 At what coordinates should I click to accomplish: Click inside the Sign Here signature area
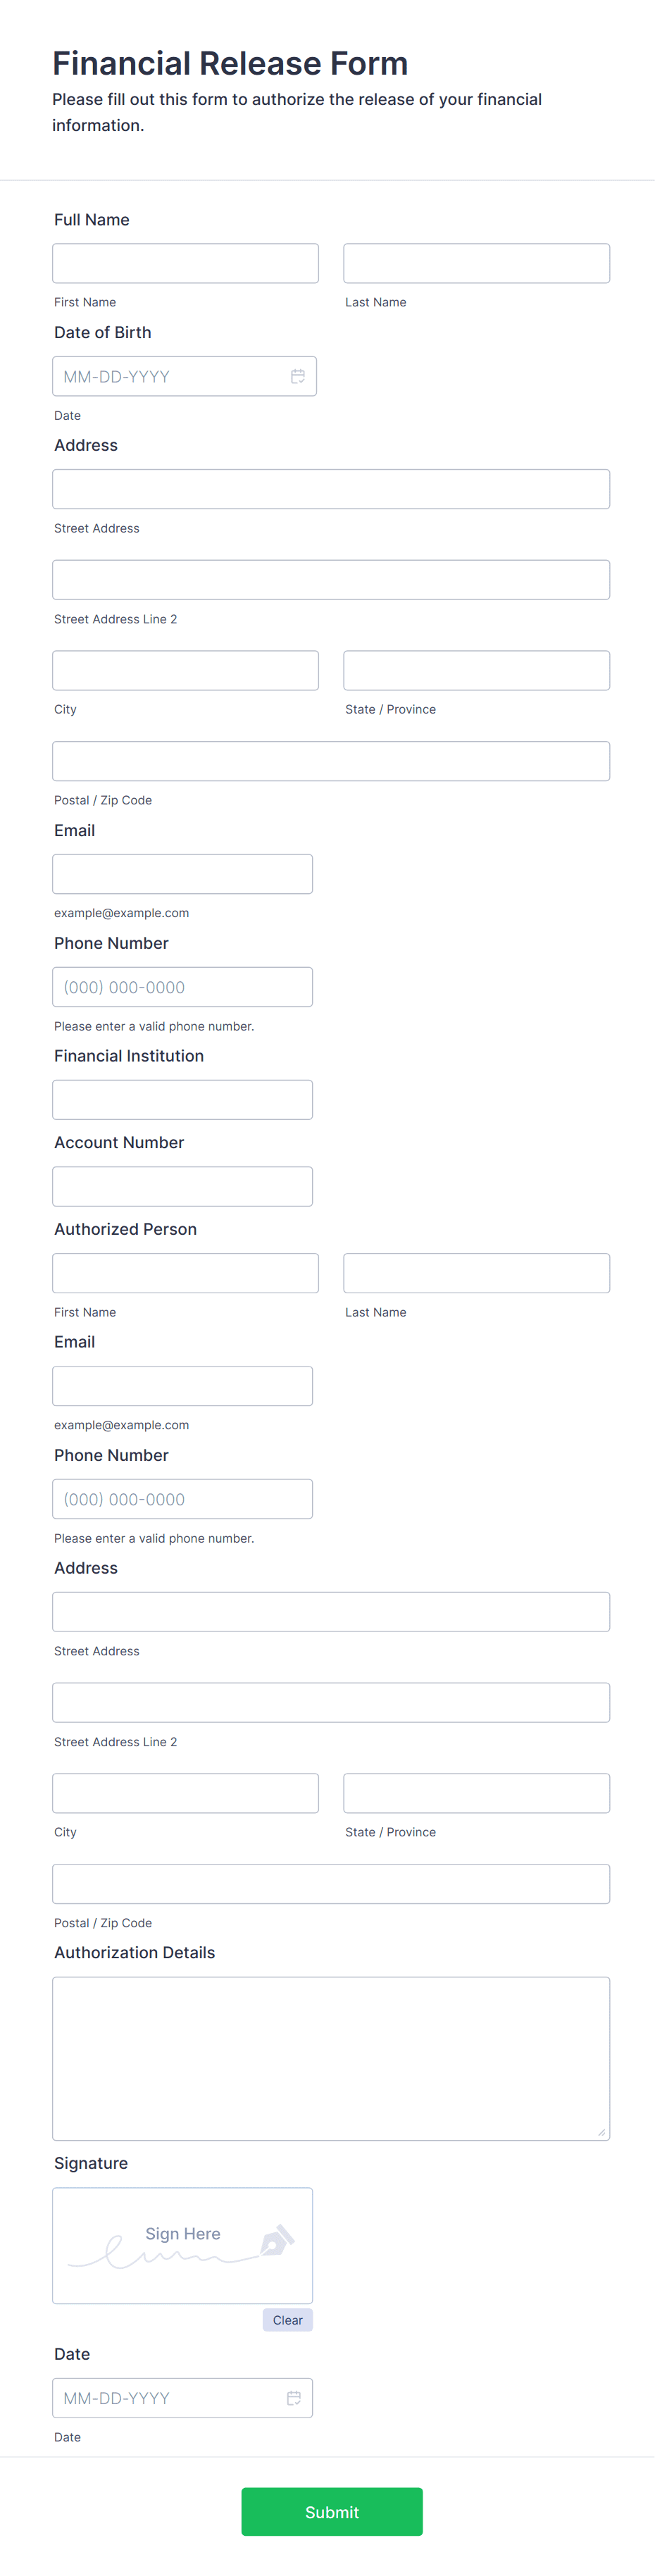click(x=182, y=2245)
